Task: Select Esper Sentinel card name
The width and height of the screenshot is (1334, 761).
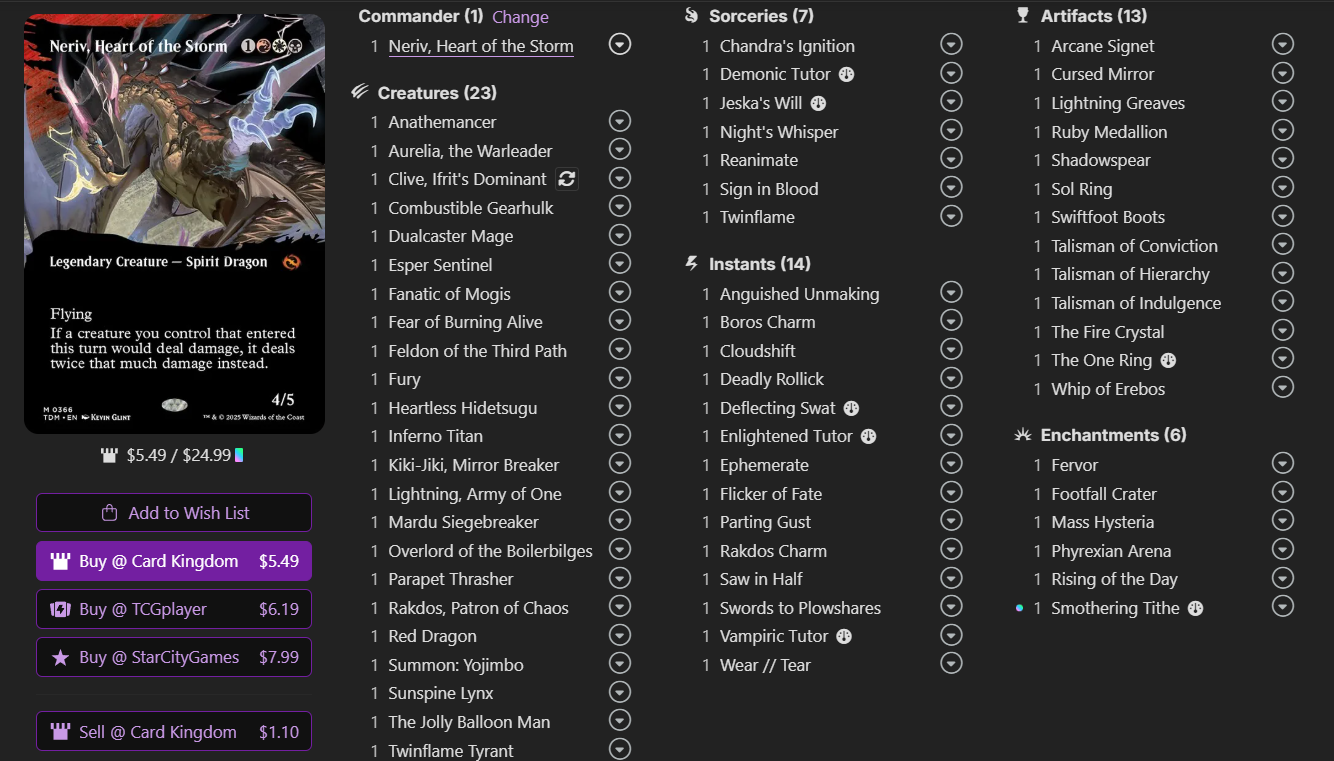Action: pyautogui.click(x=440, y=265)
